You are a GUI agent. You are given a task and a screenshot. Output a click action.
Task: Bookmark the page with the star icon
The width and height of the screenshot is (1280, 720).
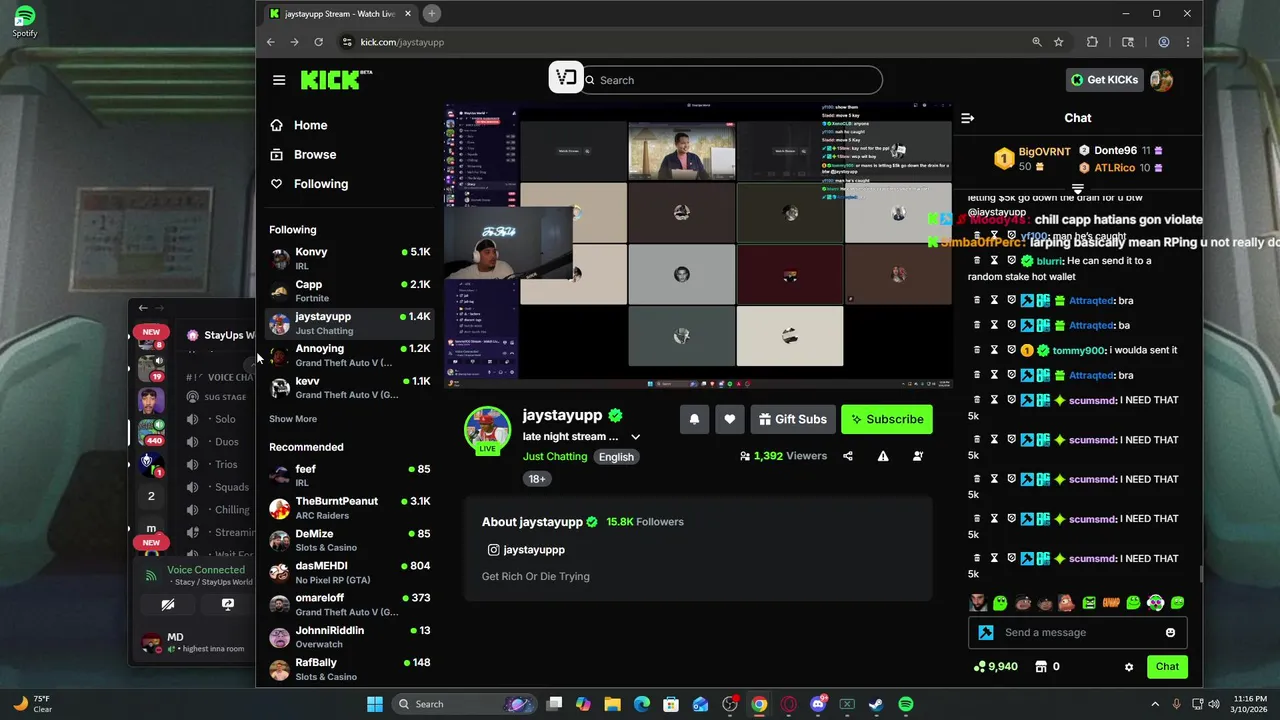pos(1058,42)
